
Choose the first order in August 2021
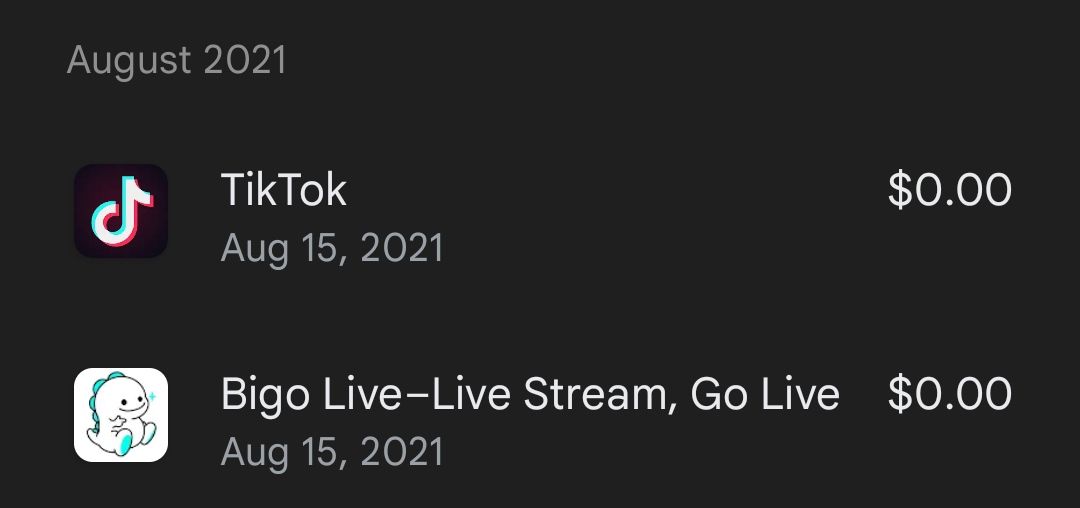[540, 214]
